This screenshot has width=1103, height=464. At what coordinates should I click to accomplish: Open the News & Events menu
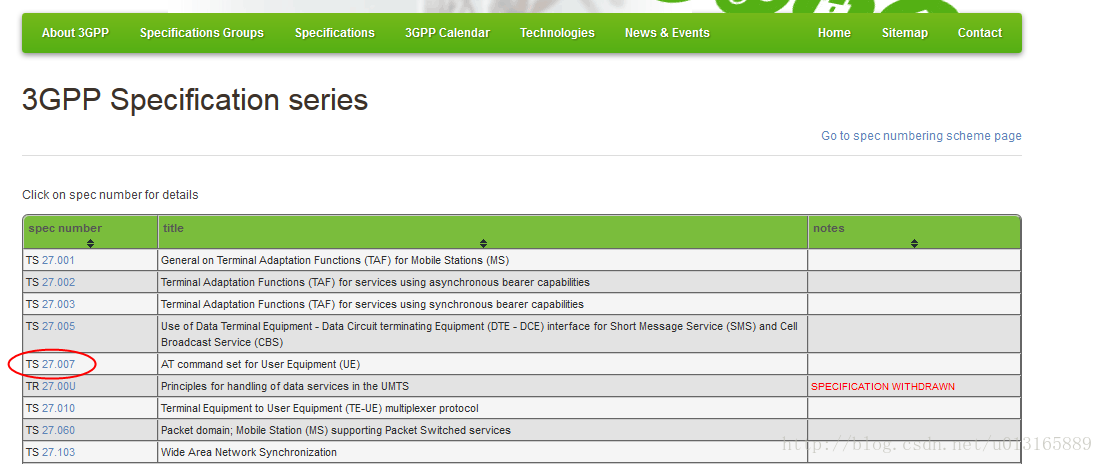[x=667, y=33]
